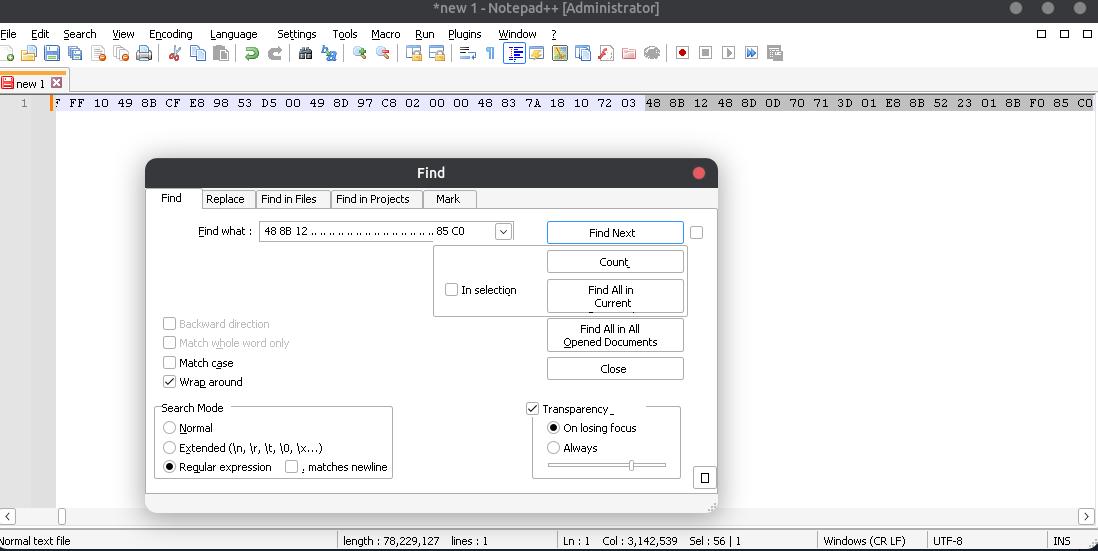Click the grey Redo arrow icon

(x=275, y=53)
